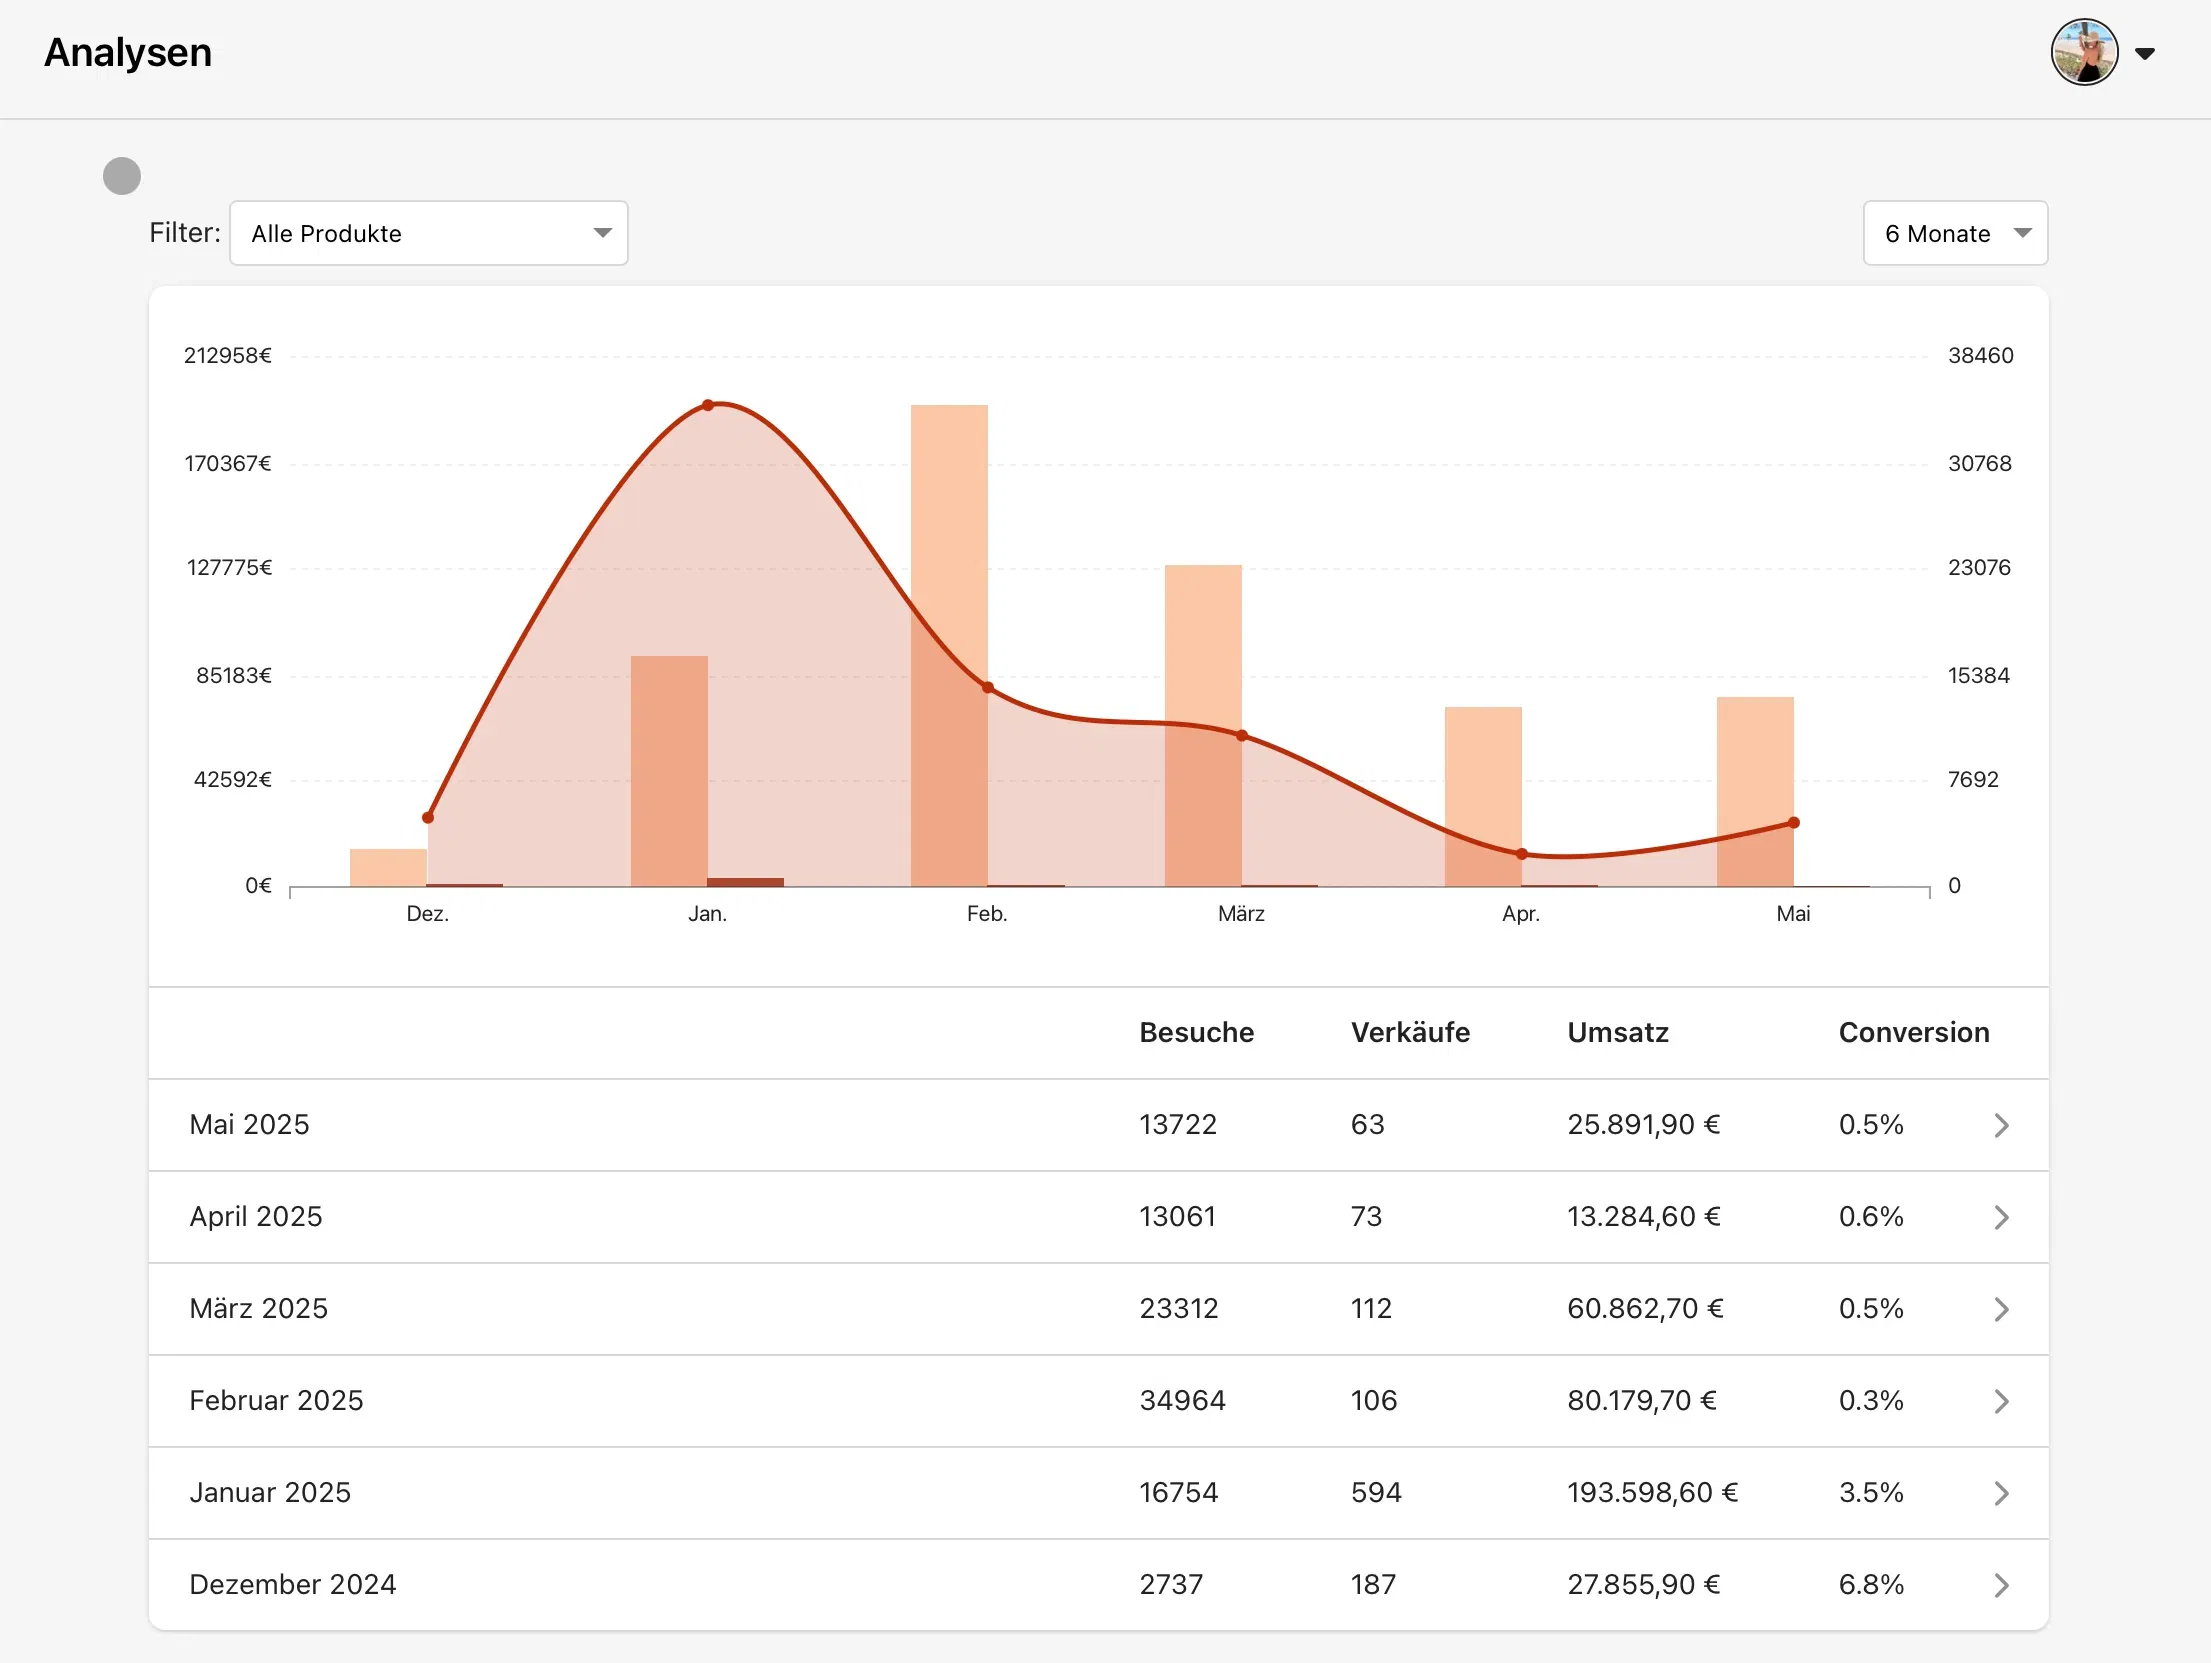Click the chevron on the Februar 2025 row
This screenshot has width=2211, height=1663.
coord(2001,1401)
